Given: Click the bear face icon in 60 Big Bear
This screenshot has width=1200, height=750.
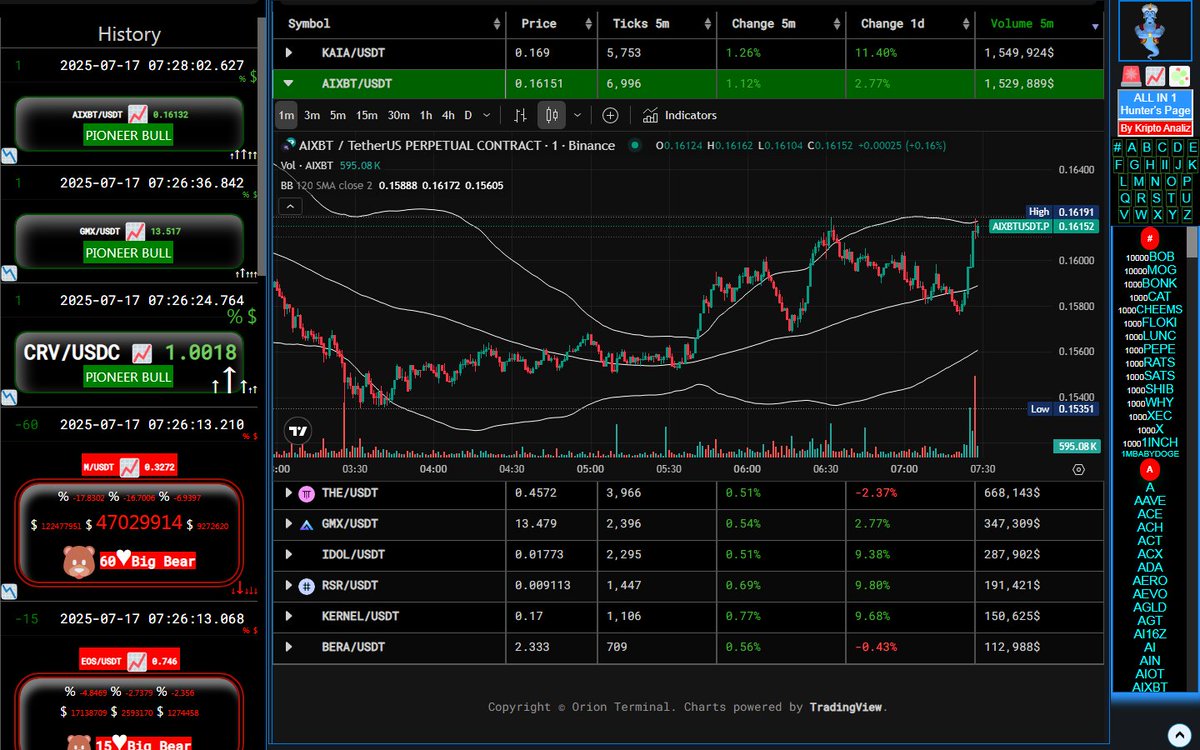Looking at the screenshot, I should pyautogui.click(x=78, y=561).
